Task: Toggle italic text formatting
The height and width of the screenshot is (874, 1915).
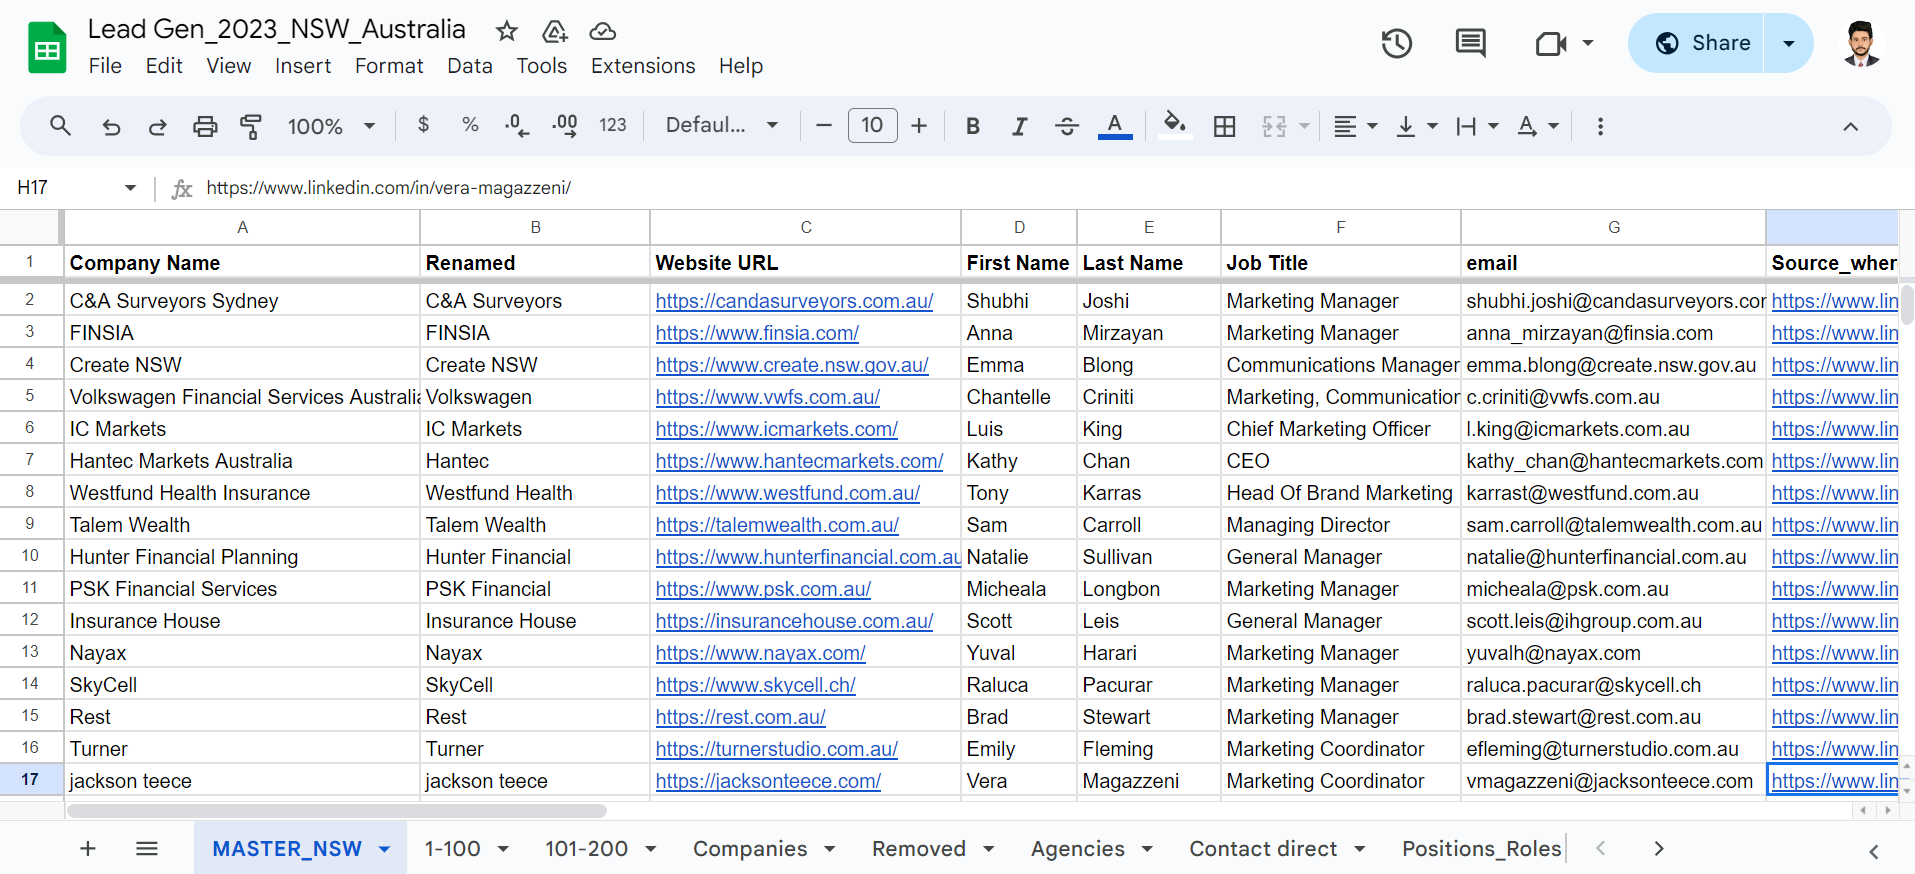Action: 1019,126
